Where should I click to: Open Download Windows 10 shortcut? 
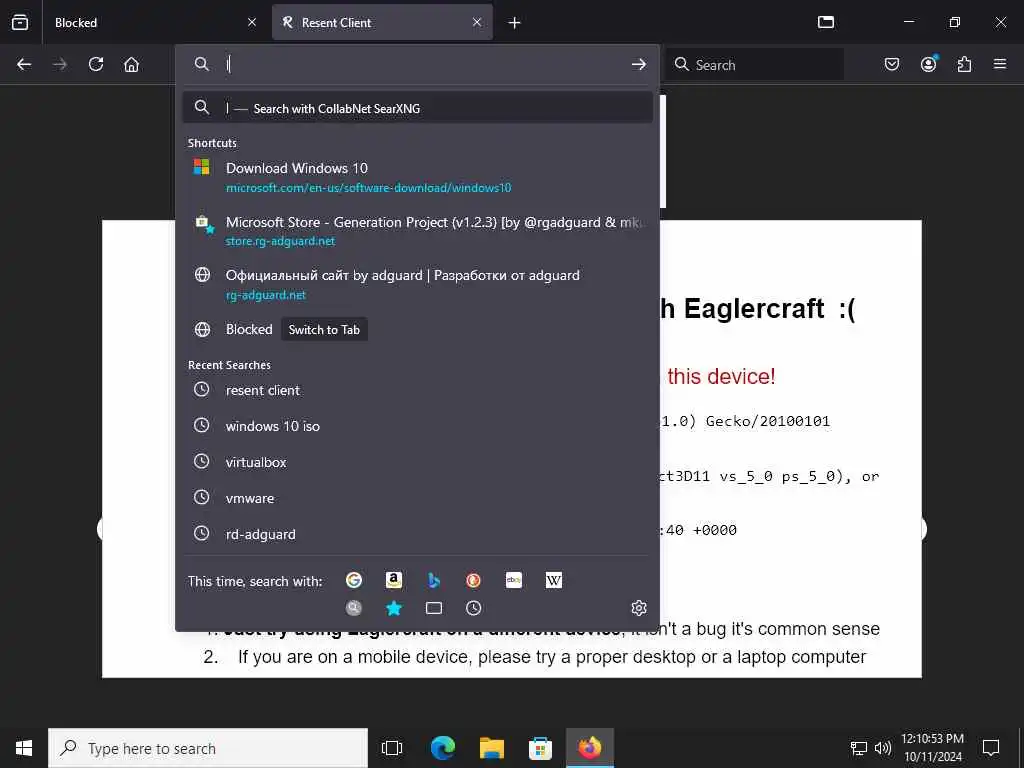417,177
